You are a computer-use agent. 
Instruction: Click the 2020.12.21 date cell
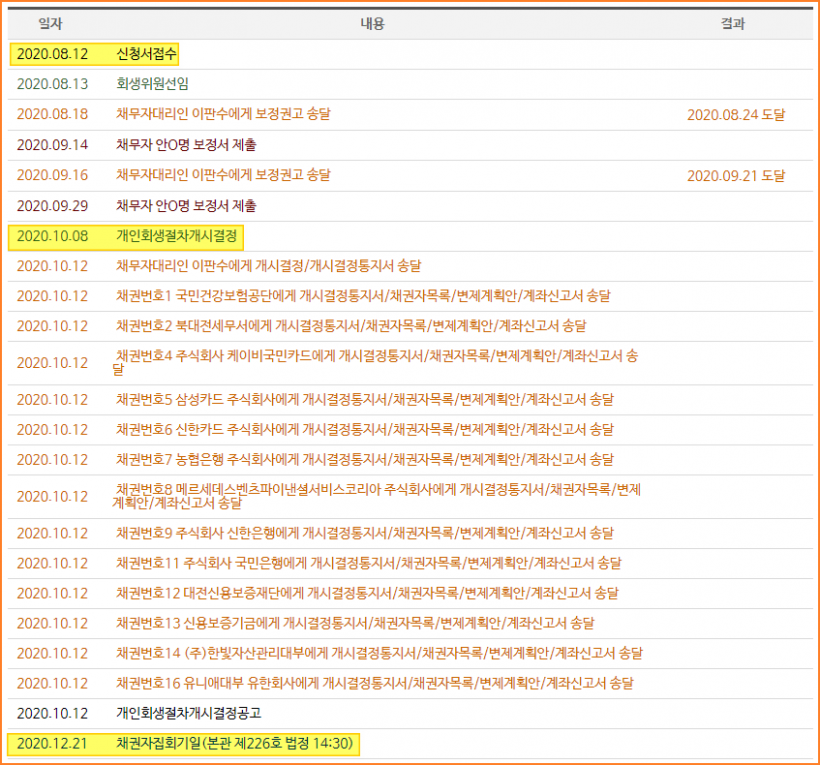(x=52, y=743)
